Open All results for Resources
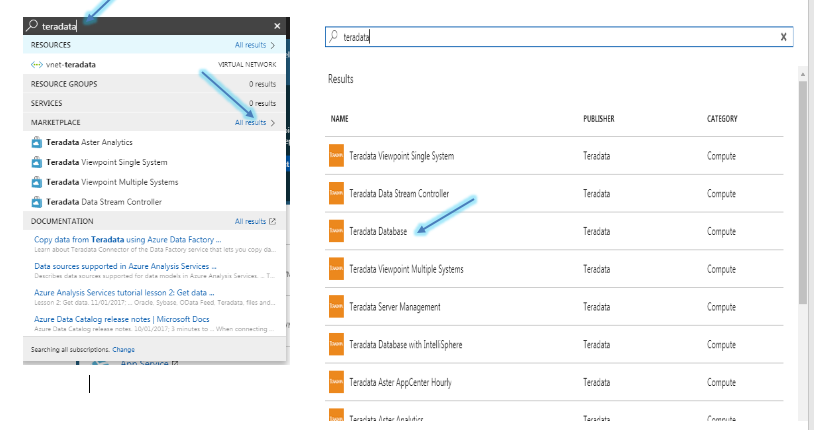814x430 pixels. pos(250,45)
